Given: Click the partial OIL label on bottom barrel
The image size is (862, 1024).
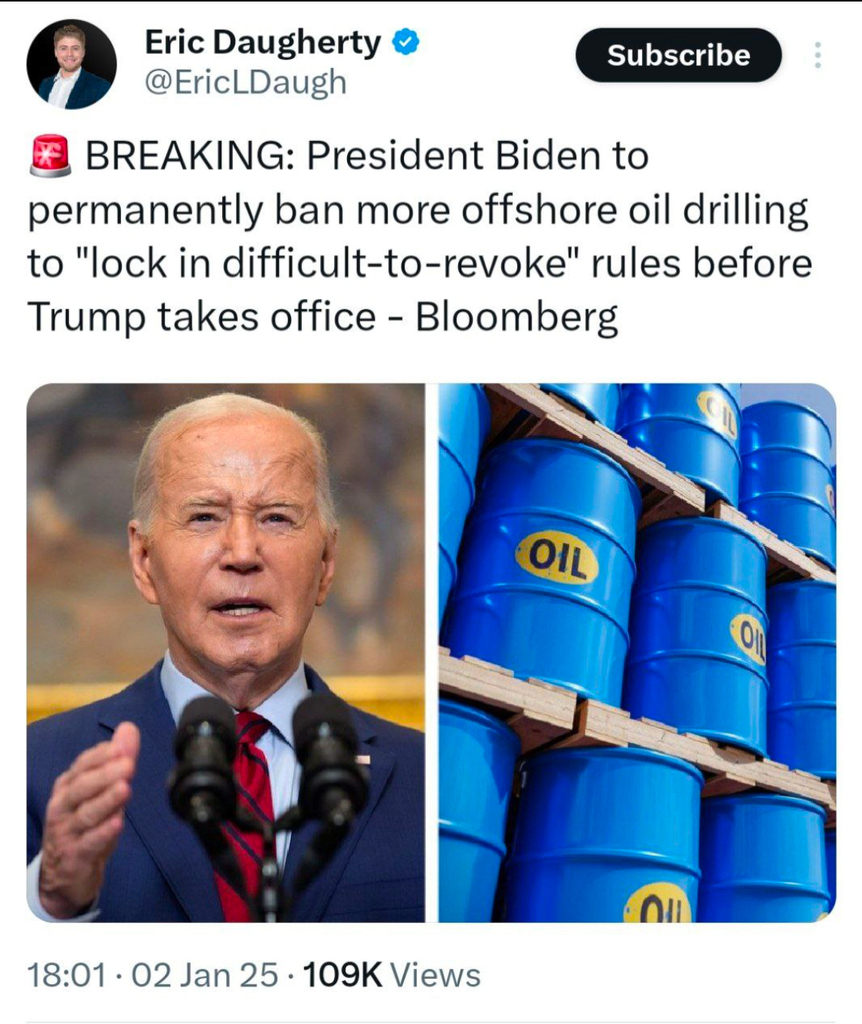Looking at the screenshot, I should [x=657, y=903].
